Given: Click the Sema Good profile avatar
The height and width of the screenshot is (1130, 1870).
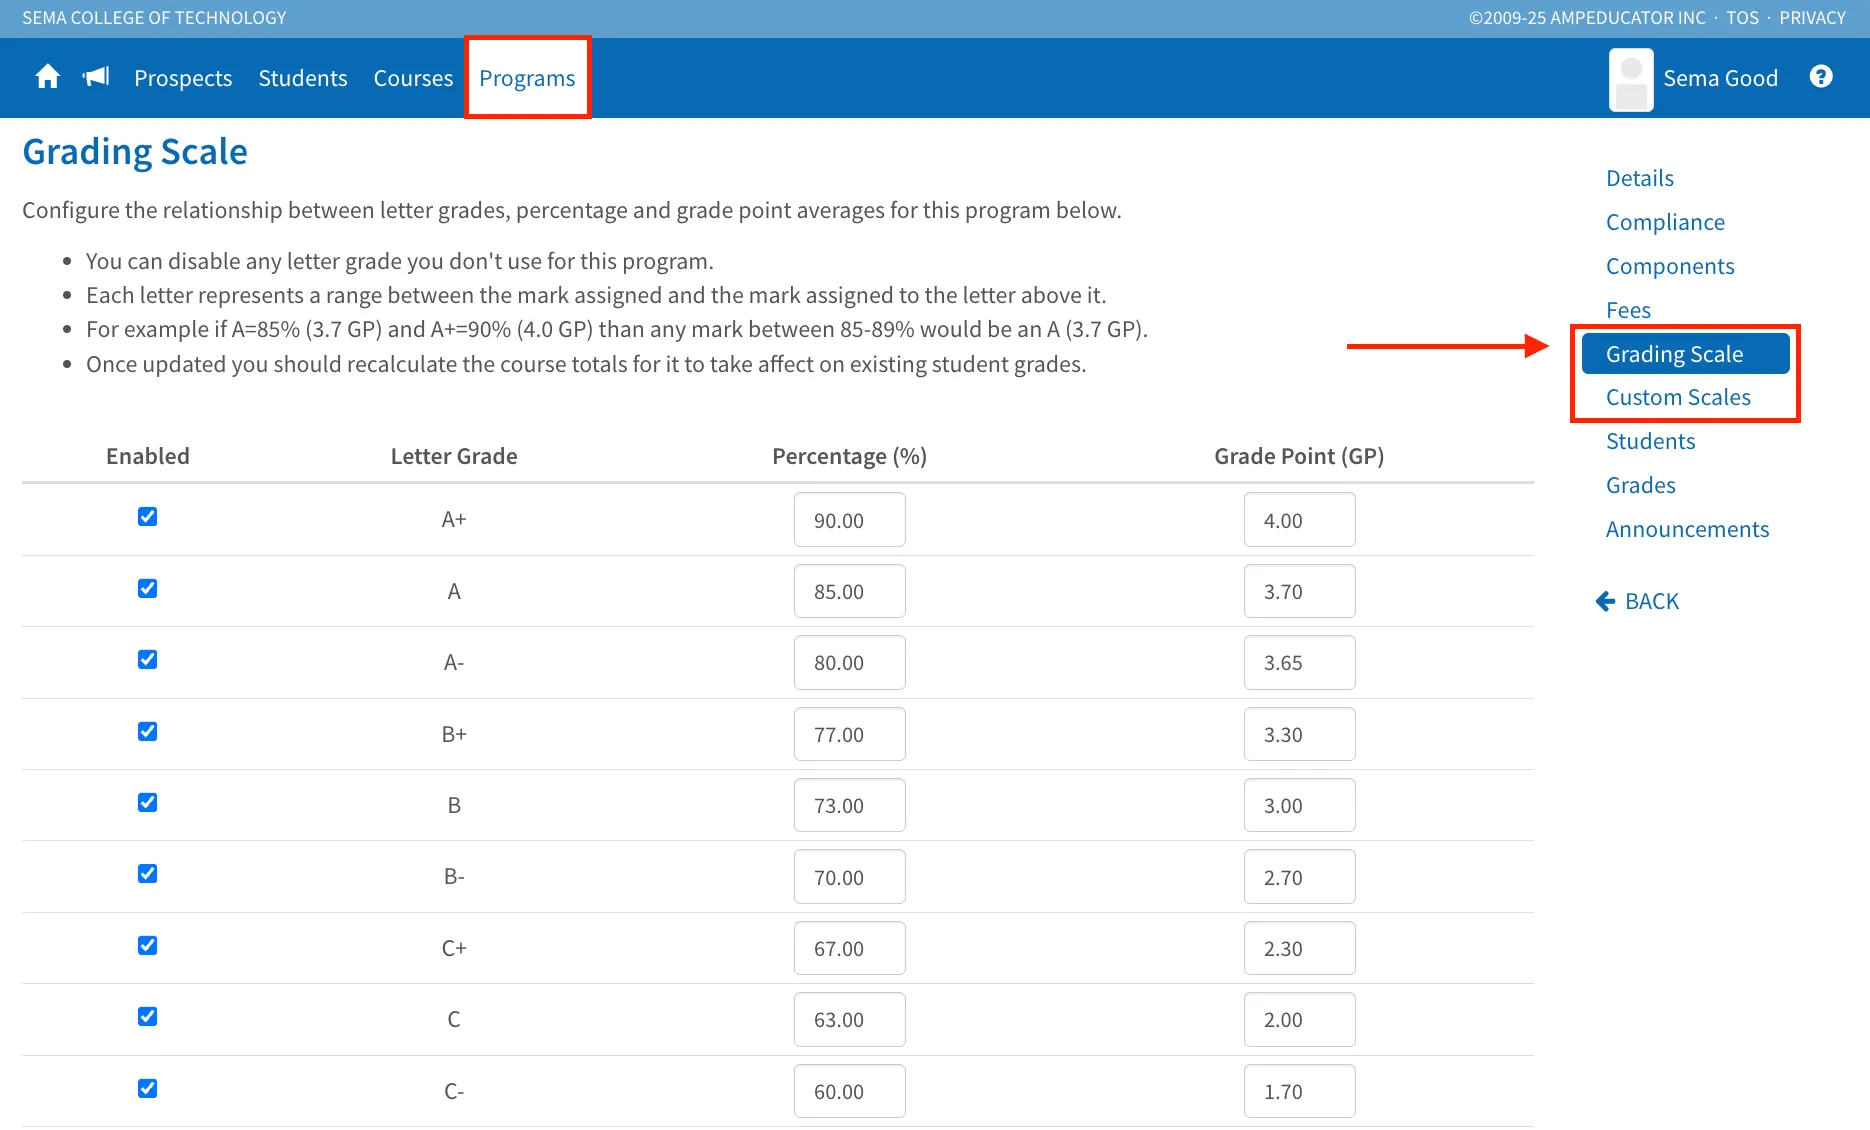Looking at the screenshot, I should (x=1631, y=79).
